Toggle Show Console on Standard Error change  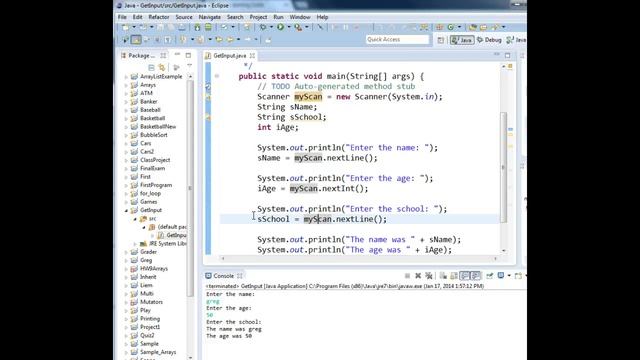click(x=476, y=276)
